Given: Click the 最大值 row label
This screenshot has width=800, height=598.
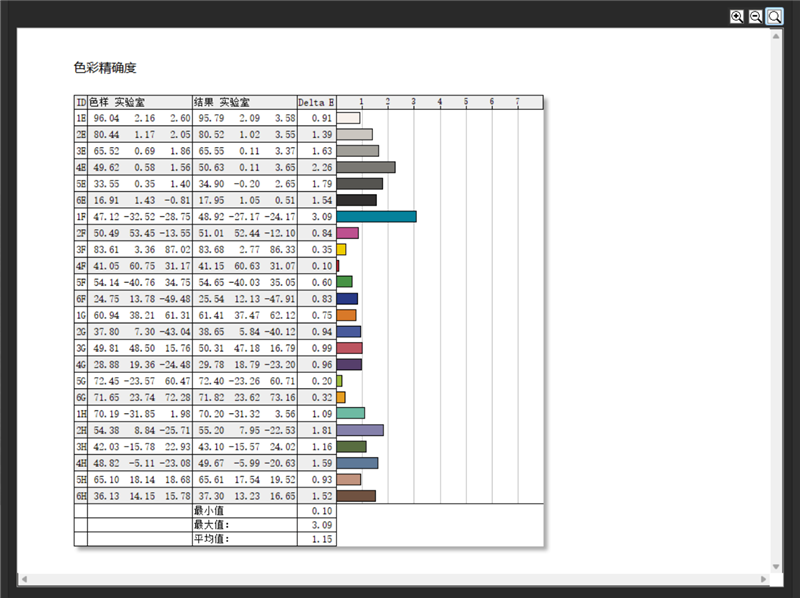Looking at the screenshot, I should pos(212,524).
